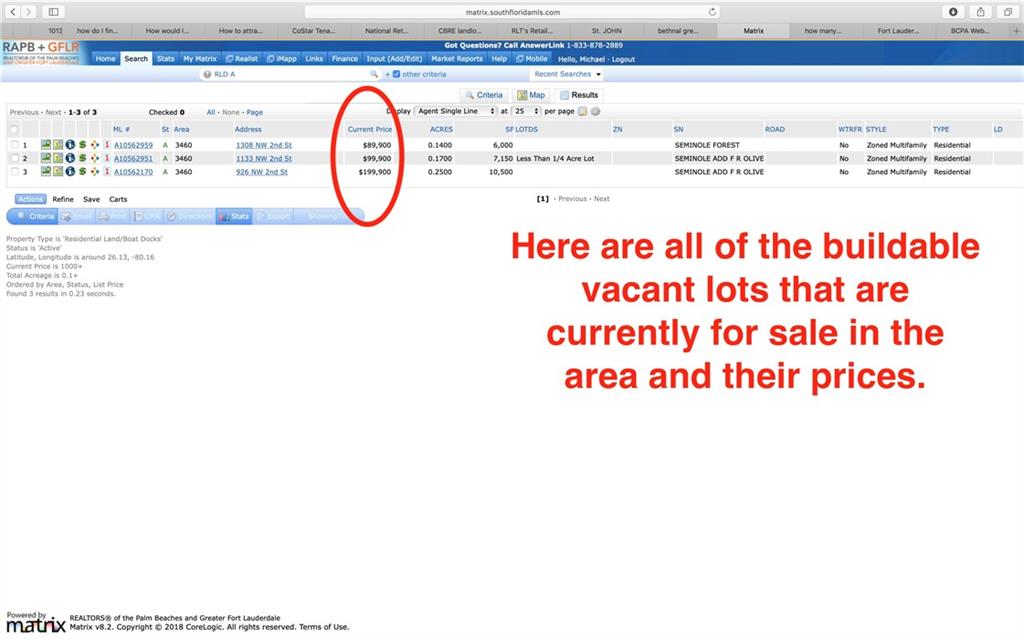Open the Agent Single Line display dropdown
1024x639 pixels.
[x=454, y=111]
